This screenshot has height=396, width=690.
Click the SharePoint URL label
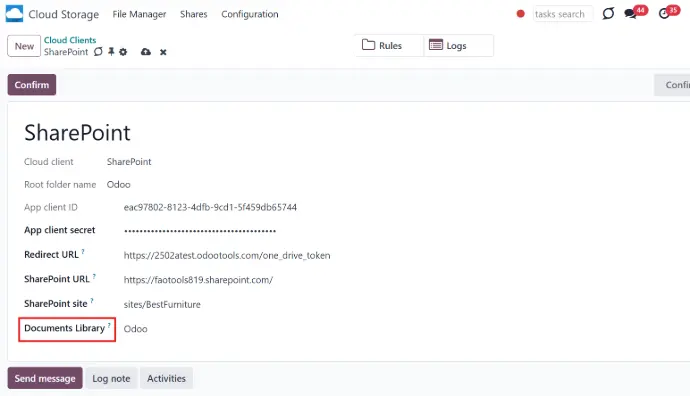[57, 279]
